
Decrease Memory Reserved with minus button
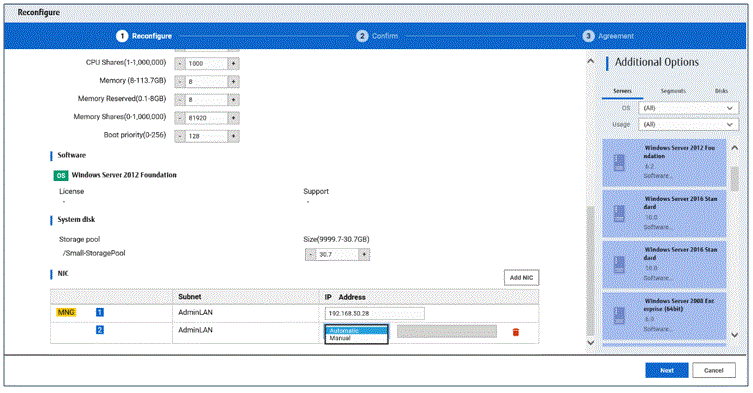pyautogui.click(x=180, y=100)
